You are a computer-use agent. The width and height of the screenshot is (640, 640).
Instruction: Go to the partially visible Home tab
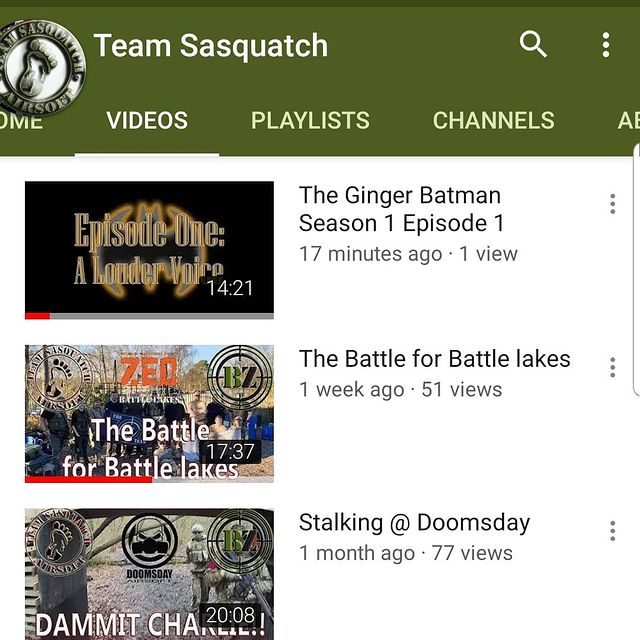(21, 120)
